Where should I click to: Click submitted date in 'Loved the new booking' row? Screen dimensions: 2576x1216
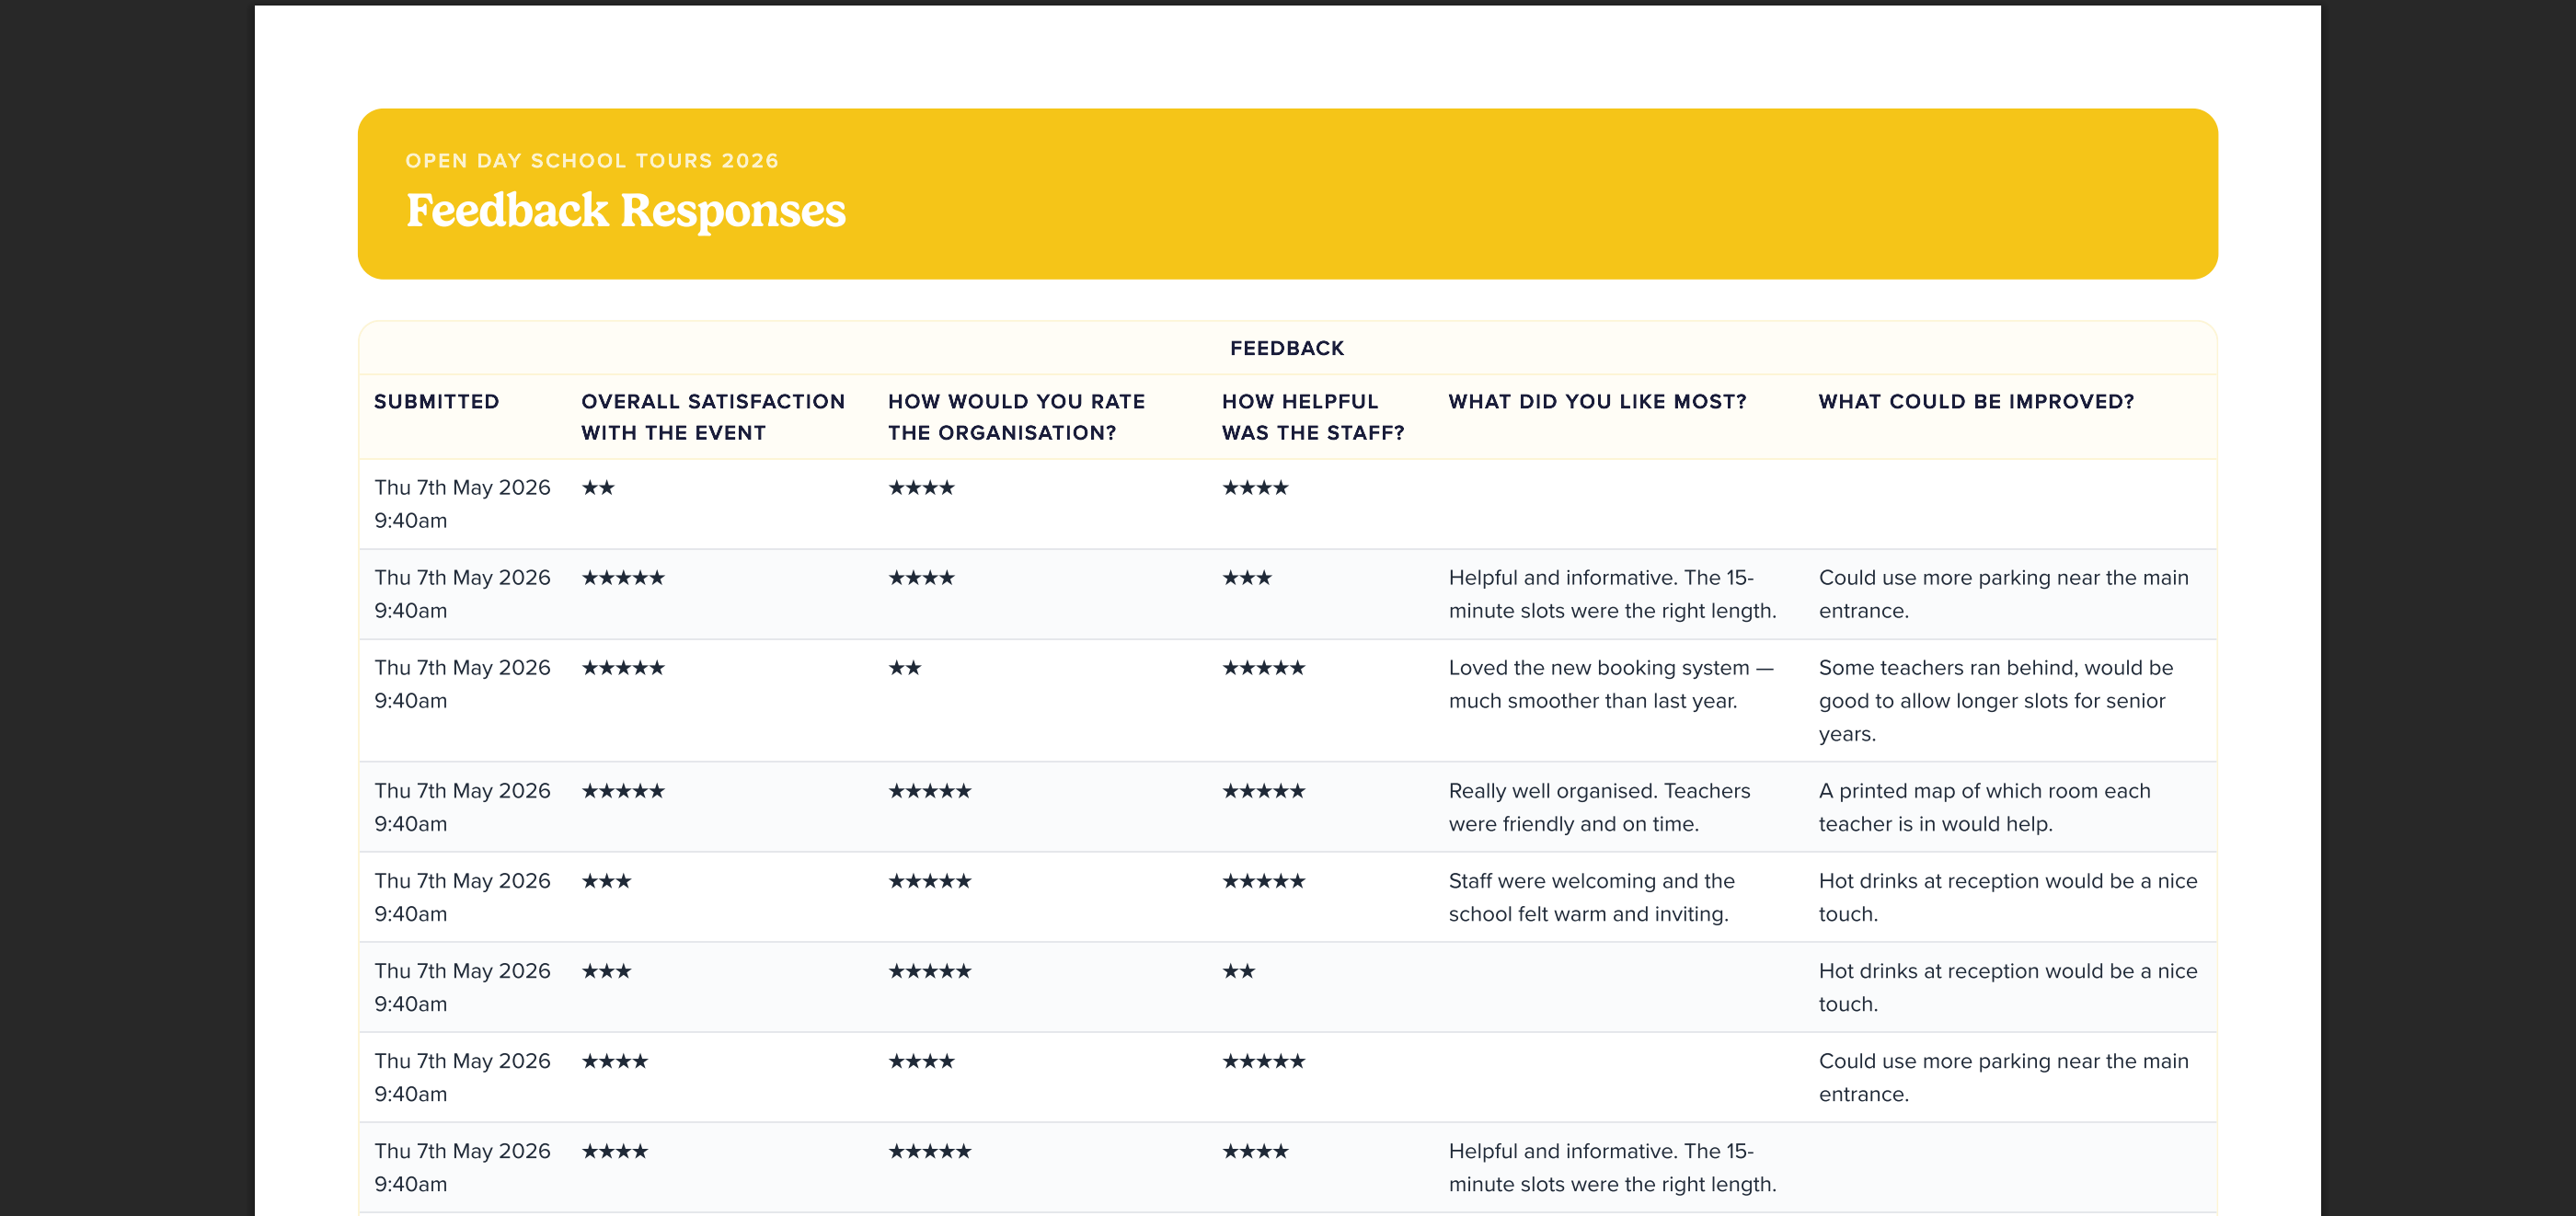pos(462,684)
